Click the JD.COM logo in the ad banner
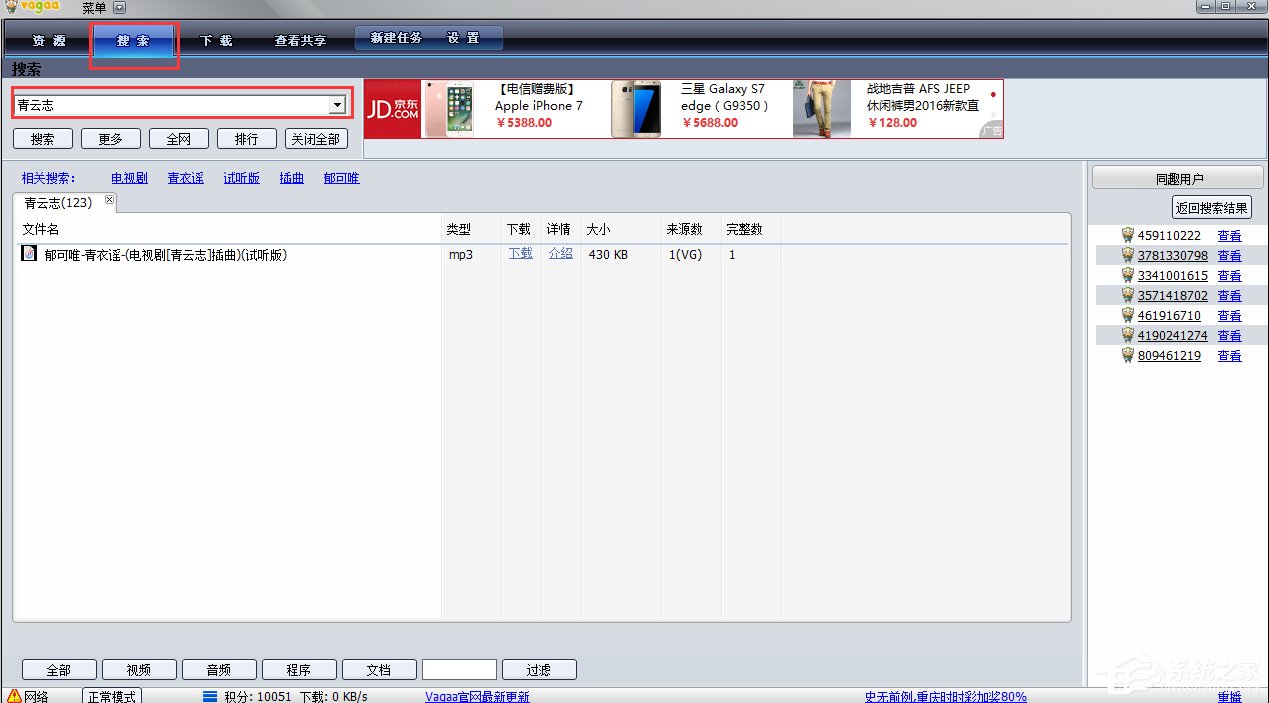Screen dimensions: 1269x703 [x=391, y=108]
